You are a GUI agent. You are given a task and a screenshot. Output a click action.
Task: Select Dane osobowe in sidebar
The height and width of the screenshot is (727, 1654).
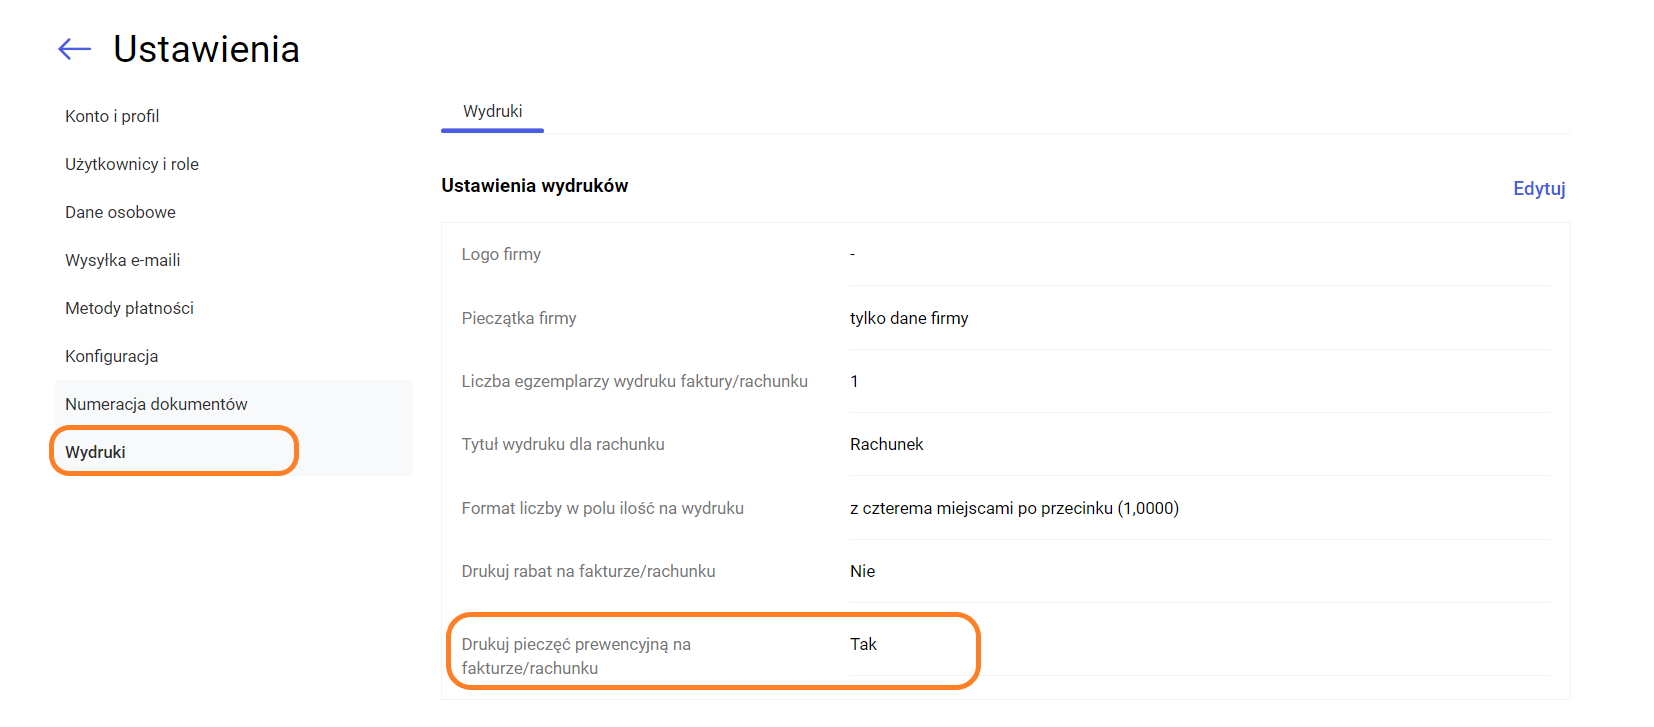coord(120,212)
